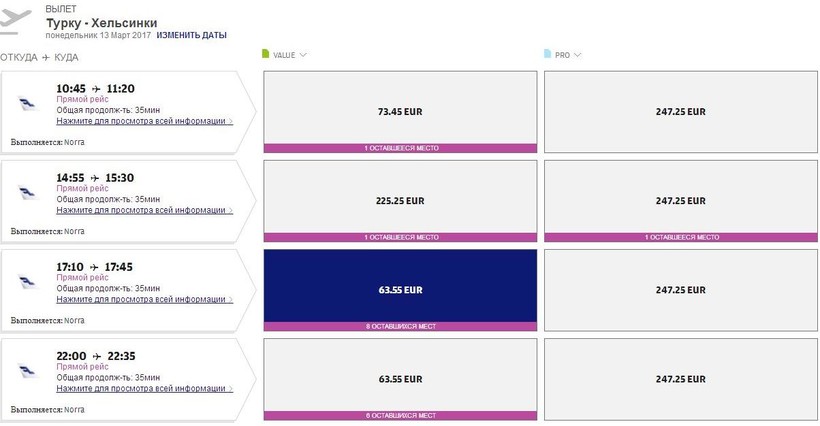Image resolution: width=820 pixels, height=426 pixels.
Task: Choose 247.25 EUR Pro fare for 14:55 flight
Action: click(x=681, y=200)
